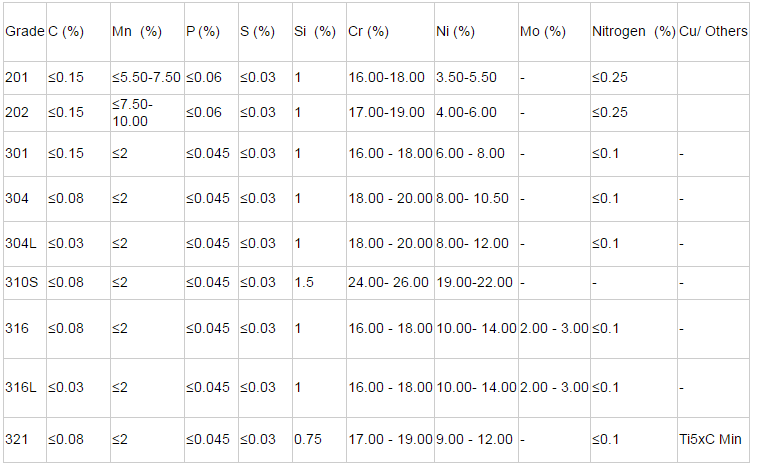Select nickel range 8.00- 10.50
This screenshot has width=763, height=466.
472,198
